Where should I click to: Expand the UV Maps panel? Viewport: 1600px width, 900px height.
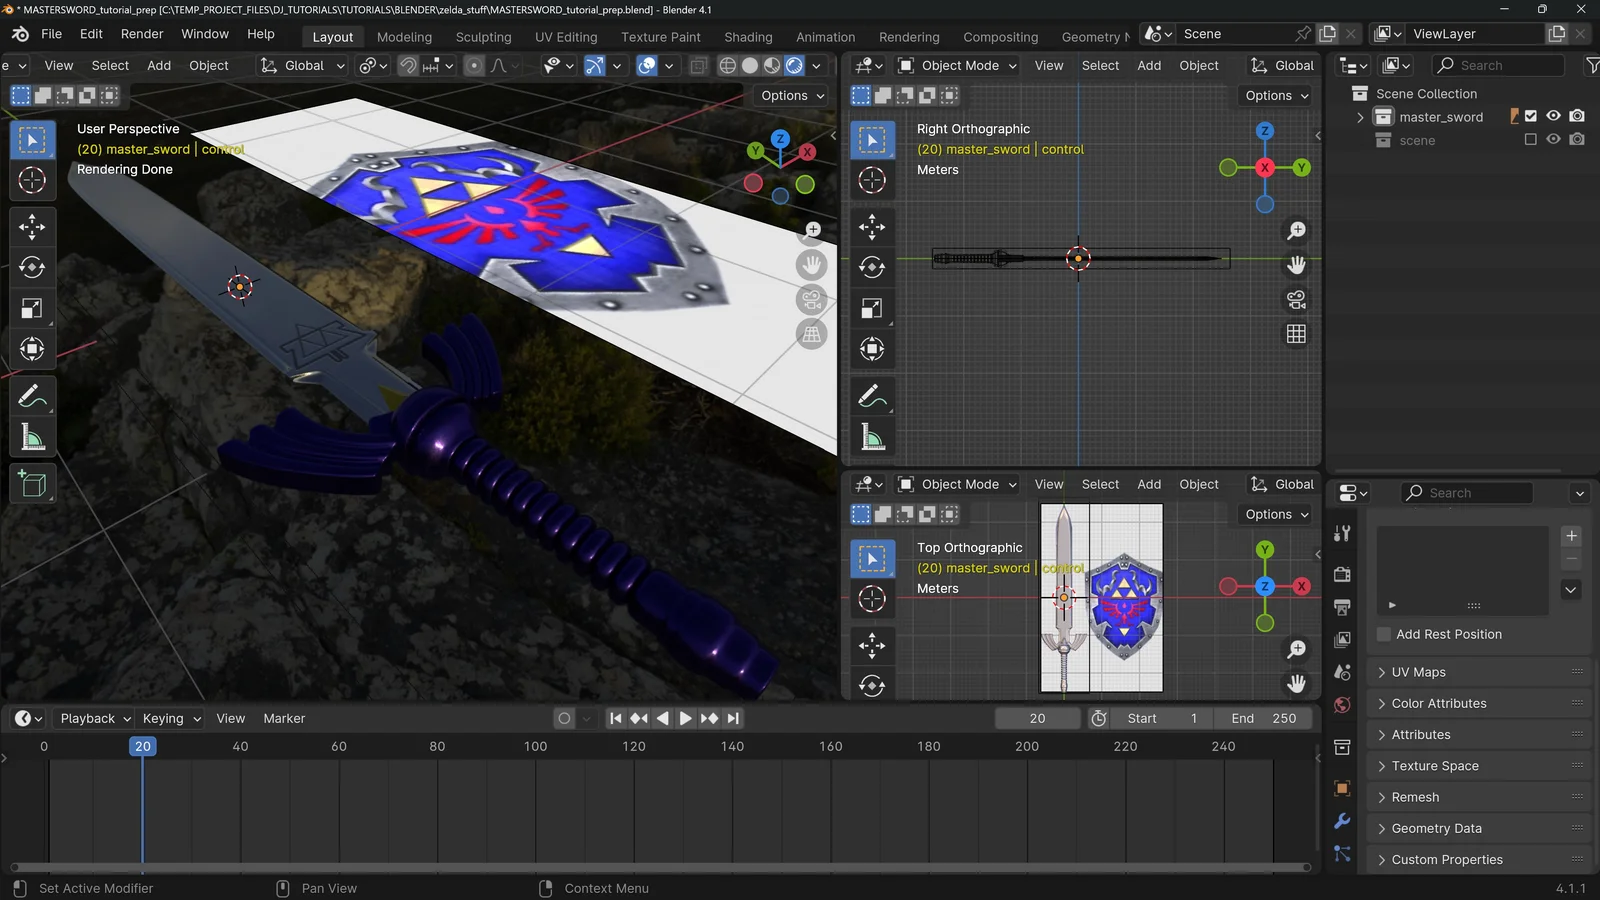[x=1418, y=672]
